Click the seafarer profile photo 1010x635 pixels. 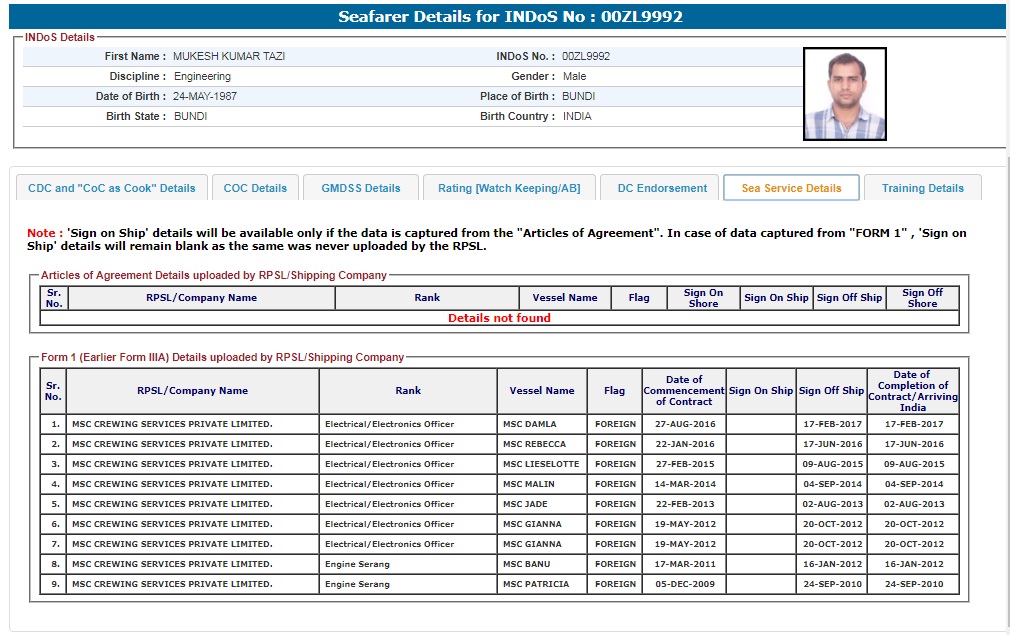pyautogui.click(x=844, y=95)
